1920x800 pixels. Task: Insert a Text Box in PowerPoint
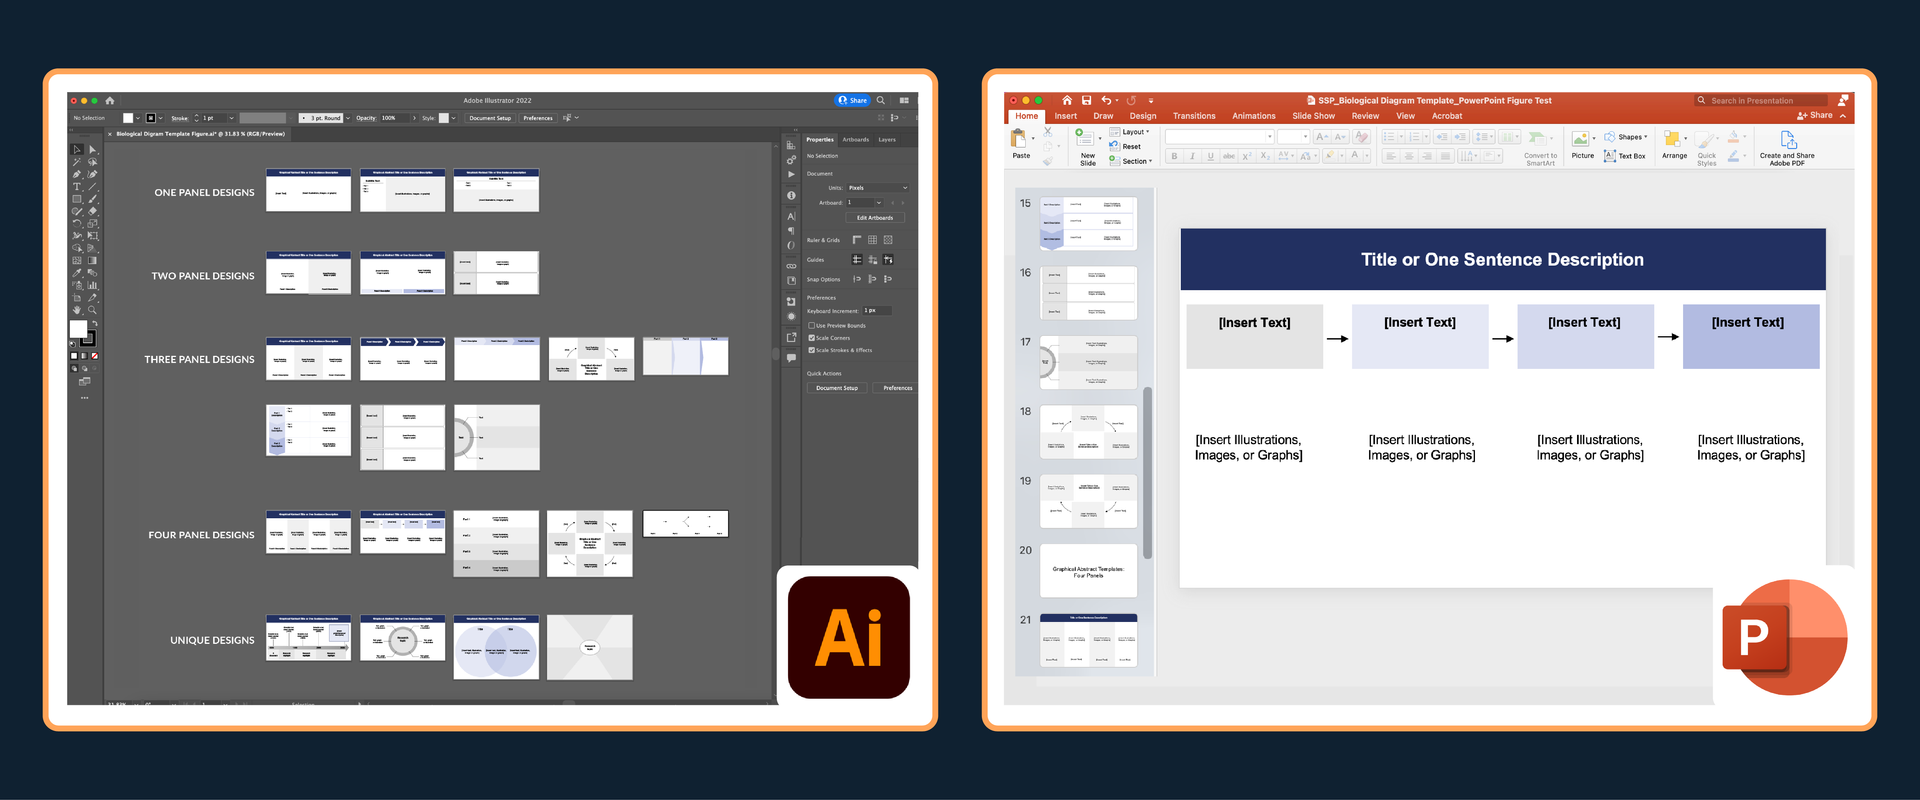point(1625,156)
